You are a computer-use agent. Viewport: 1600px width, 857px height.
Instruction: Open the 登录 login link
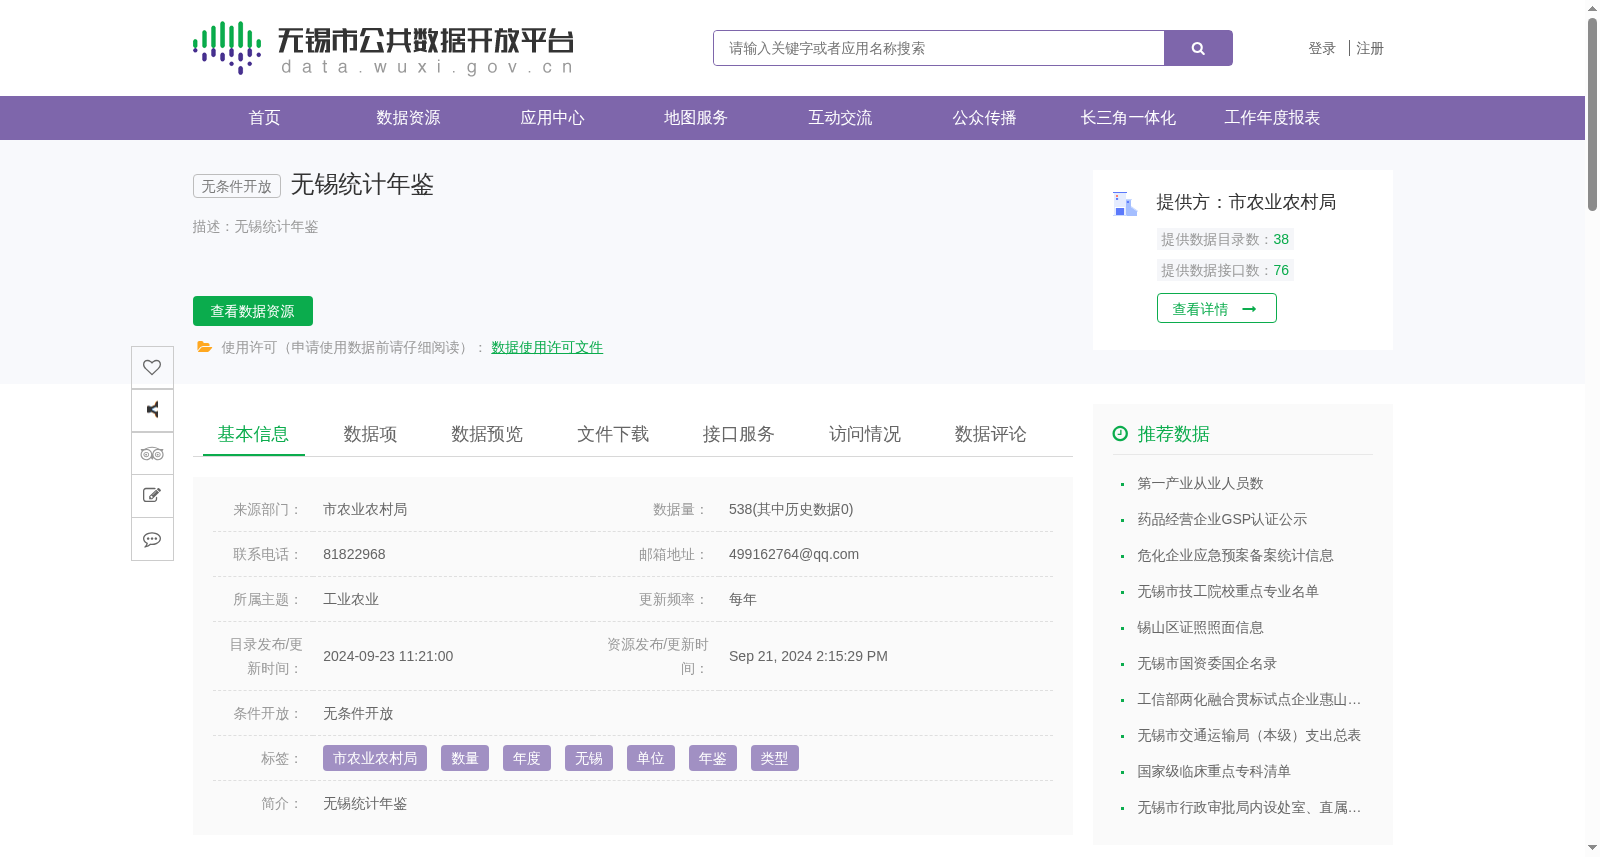click(x=1322, y=48)
